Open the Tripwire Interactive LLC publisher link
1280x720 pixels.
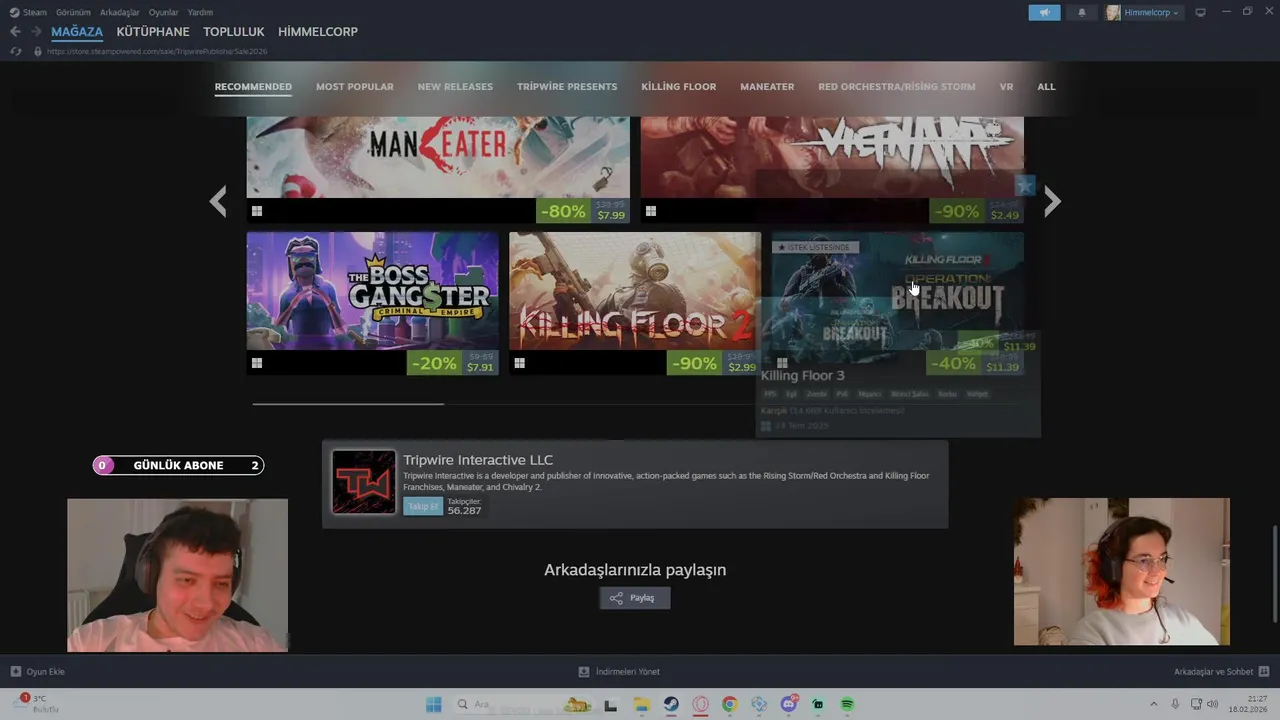tap(478, 460)
